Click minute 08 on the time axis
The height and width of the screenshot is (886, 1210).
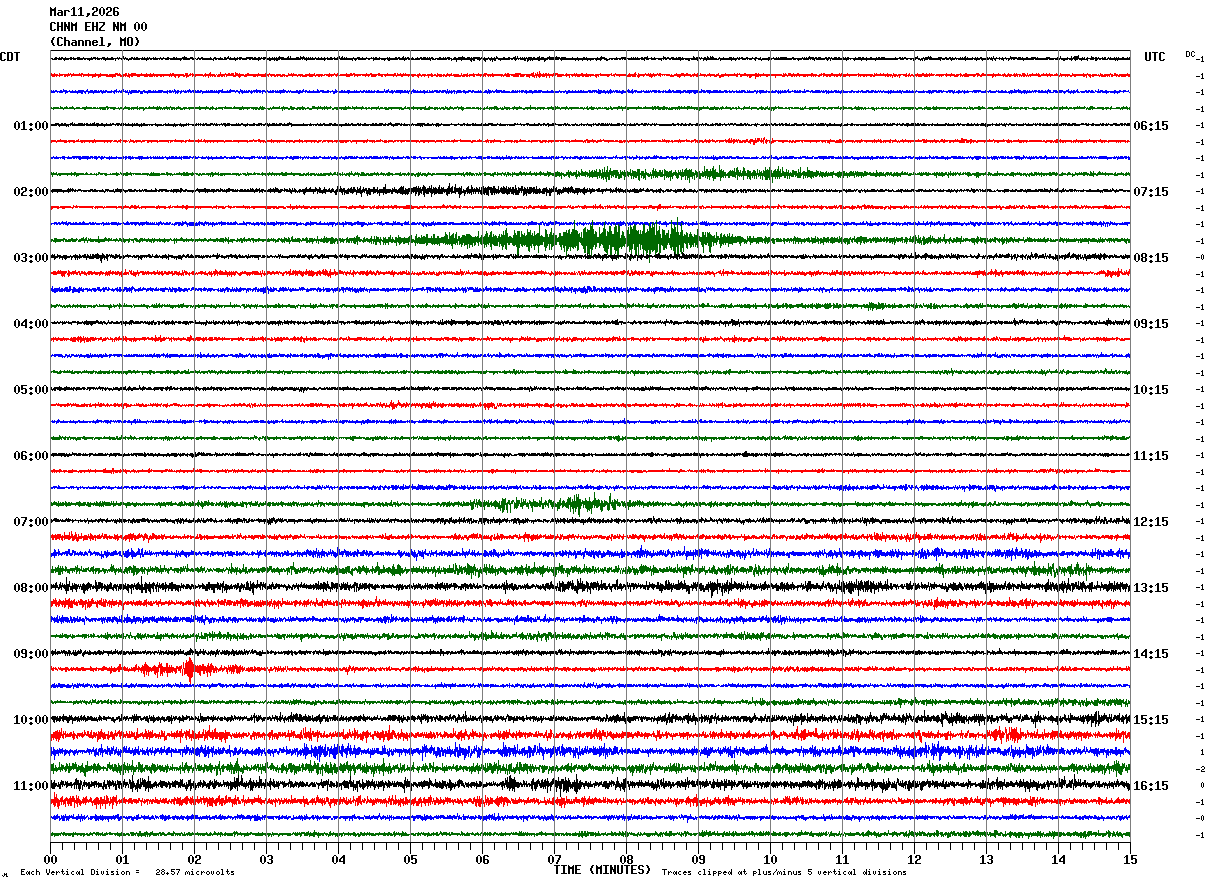click(626, 859)
